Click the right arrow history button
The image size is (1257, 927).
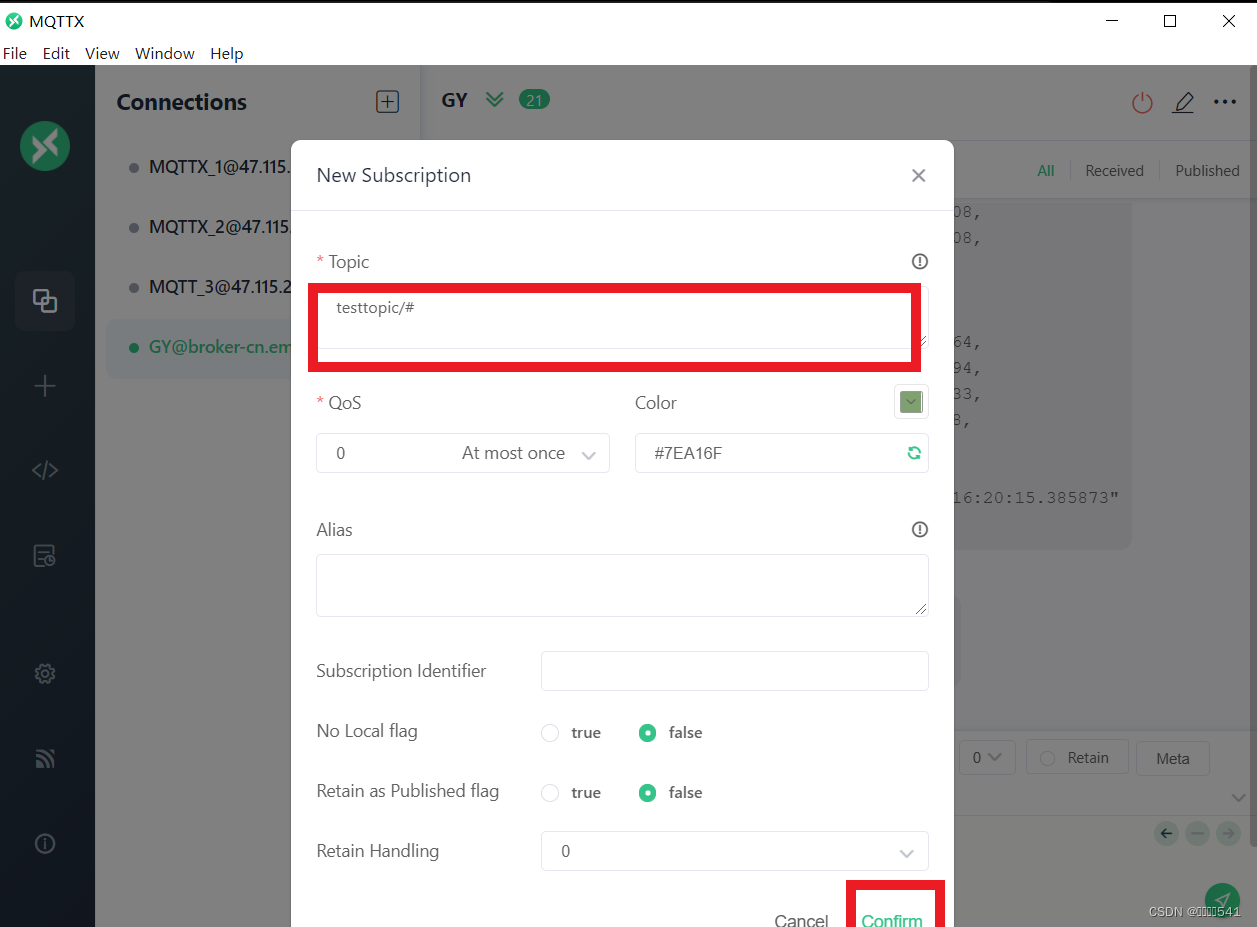[x=1228, y=833]
